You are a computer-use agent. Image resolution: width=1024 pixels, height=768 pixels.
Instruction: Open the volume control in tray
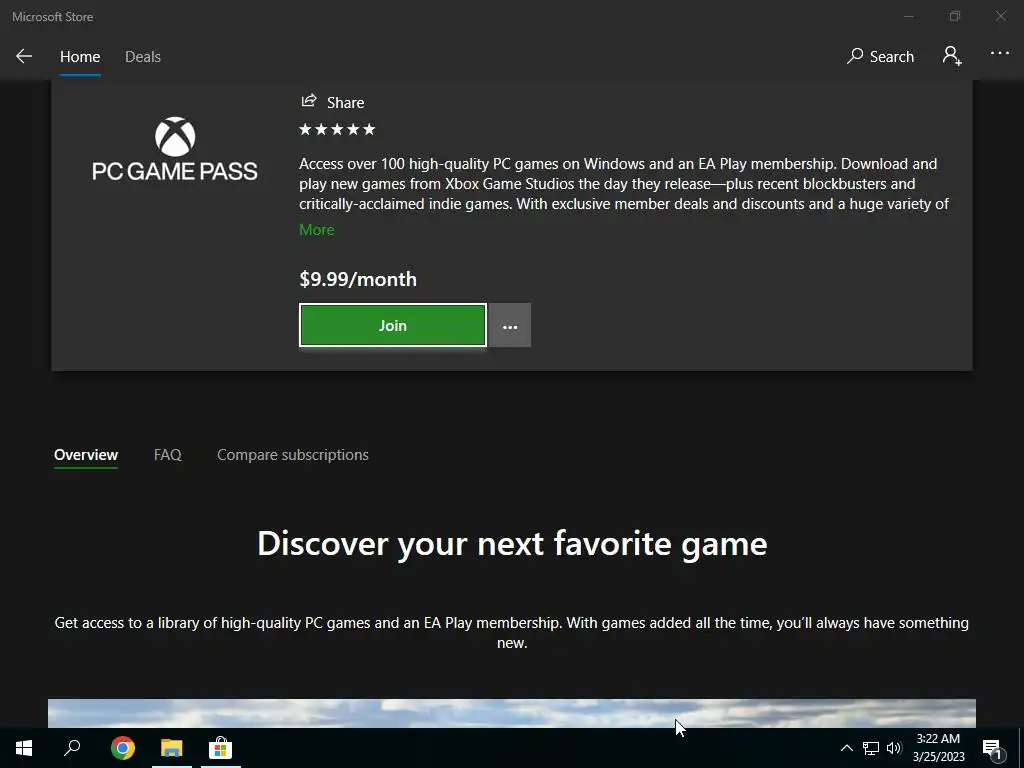[x=894, y=748]
